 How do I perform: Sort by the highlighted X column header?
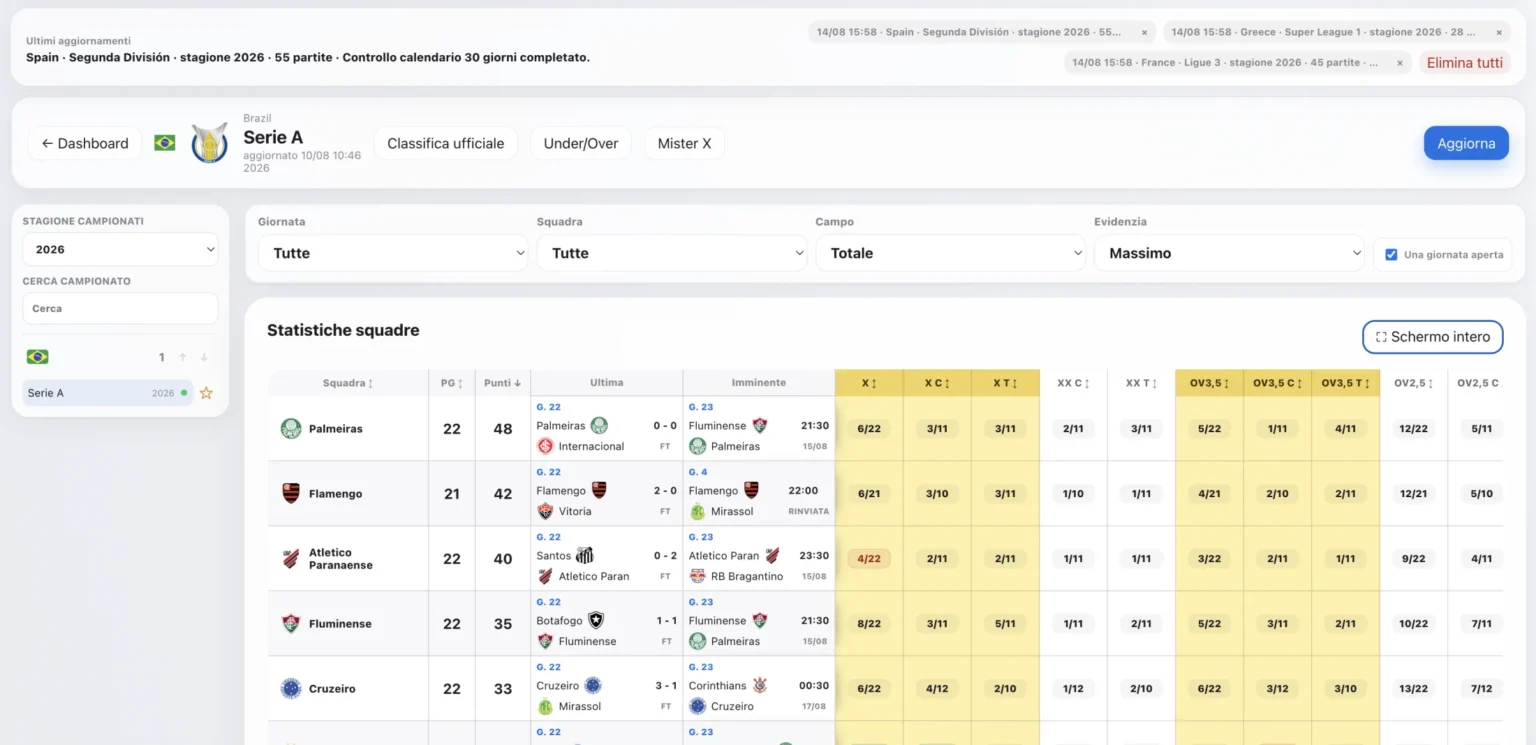click(x=869, y=383)
